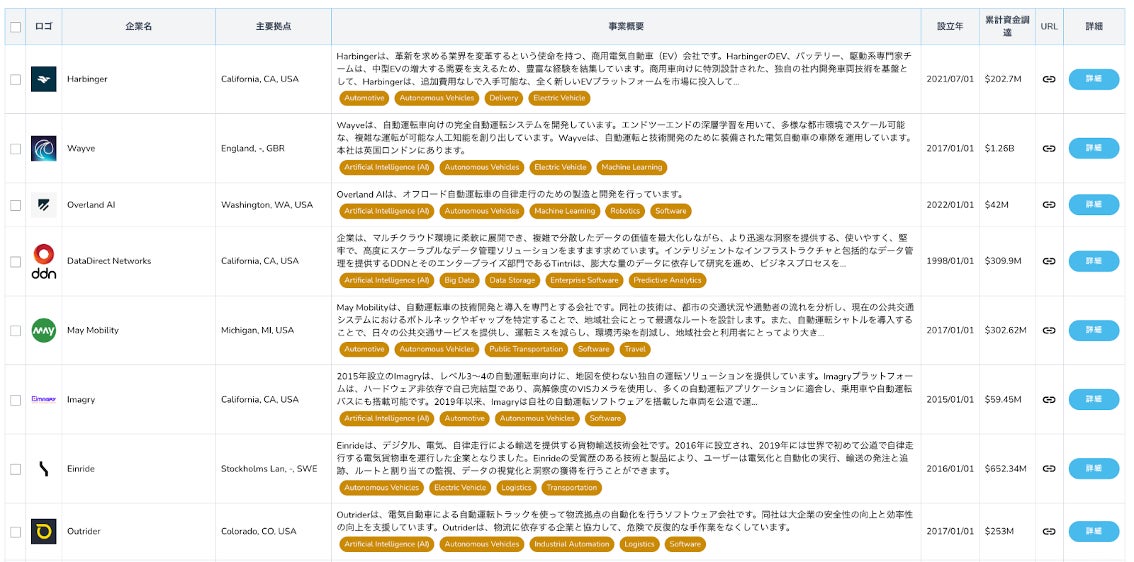This screenshot has width=1134, height=562.
Task: Click the founding date 1998/01/01
Action: [950, 261]
